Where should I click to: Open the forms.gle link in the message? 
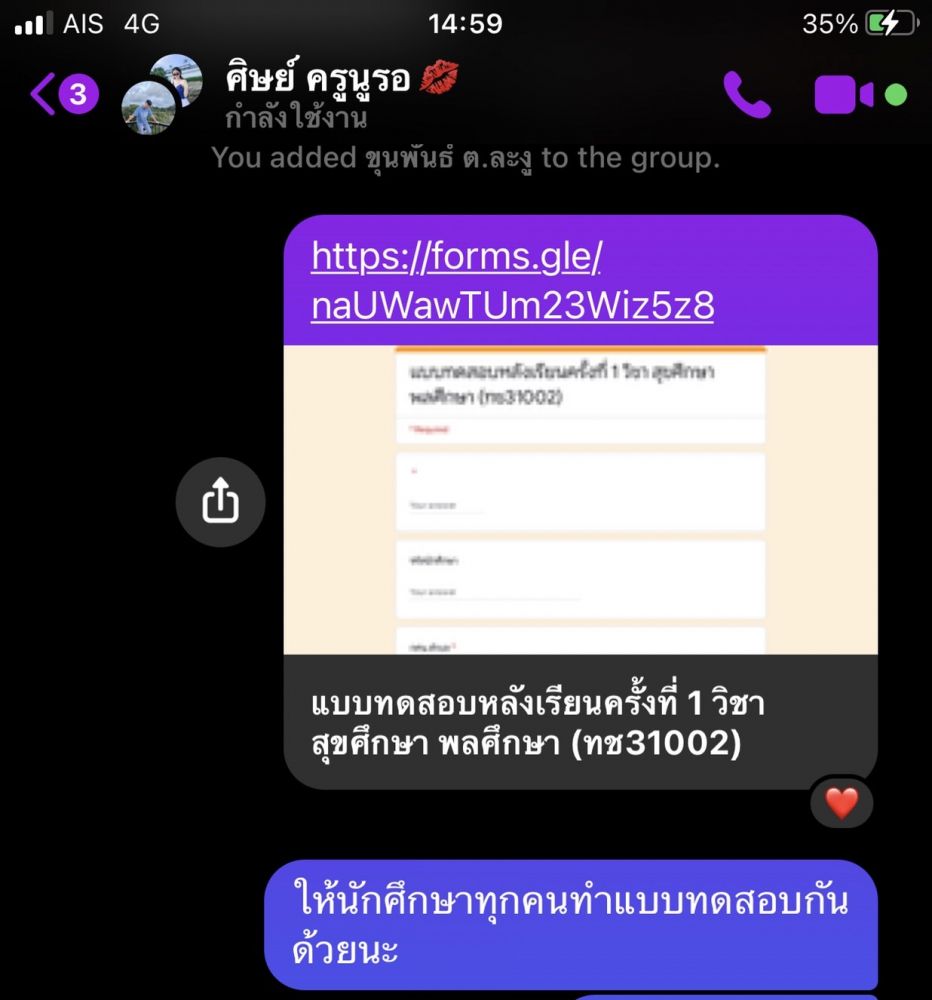pyautogui.click(x=512, y=280)
